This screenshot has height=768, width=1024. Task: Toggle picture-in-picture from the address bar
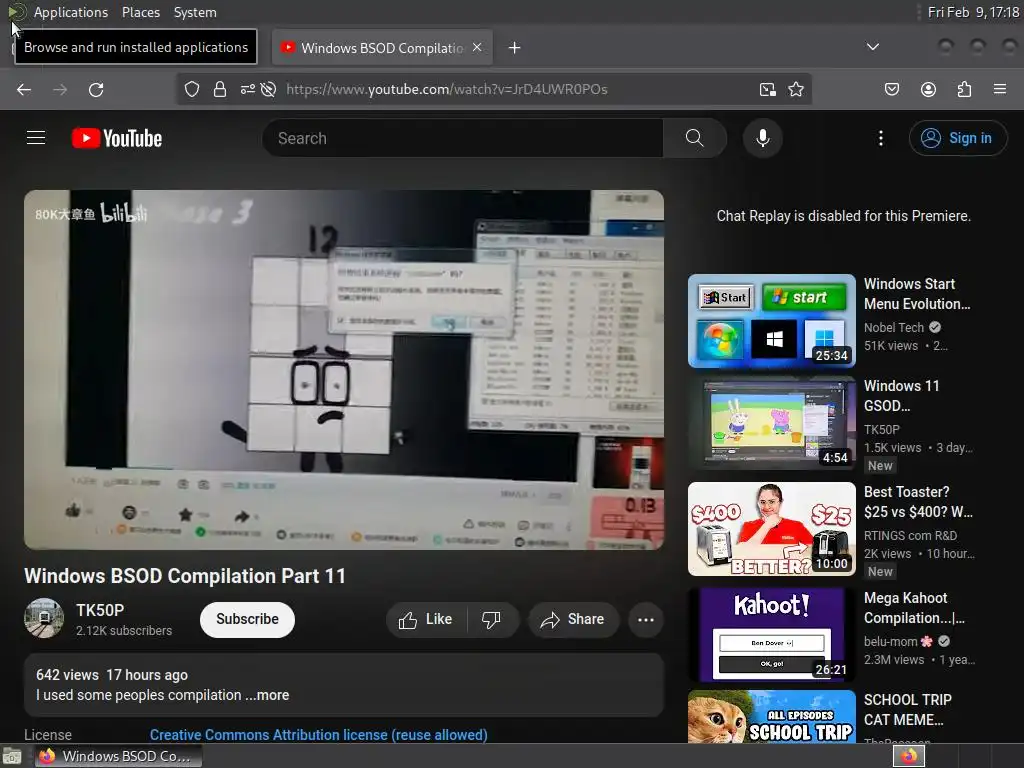click(x=767, y=89)
